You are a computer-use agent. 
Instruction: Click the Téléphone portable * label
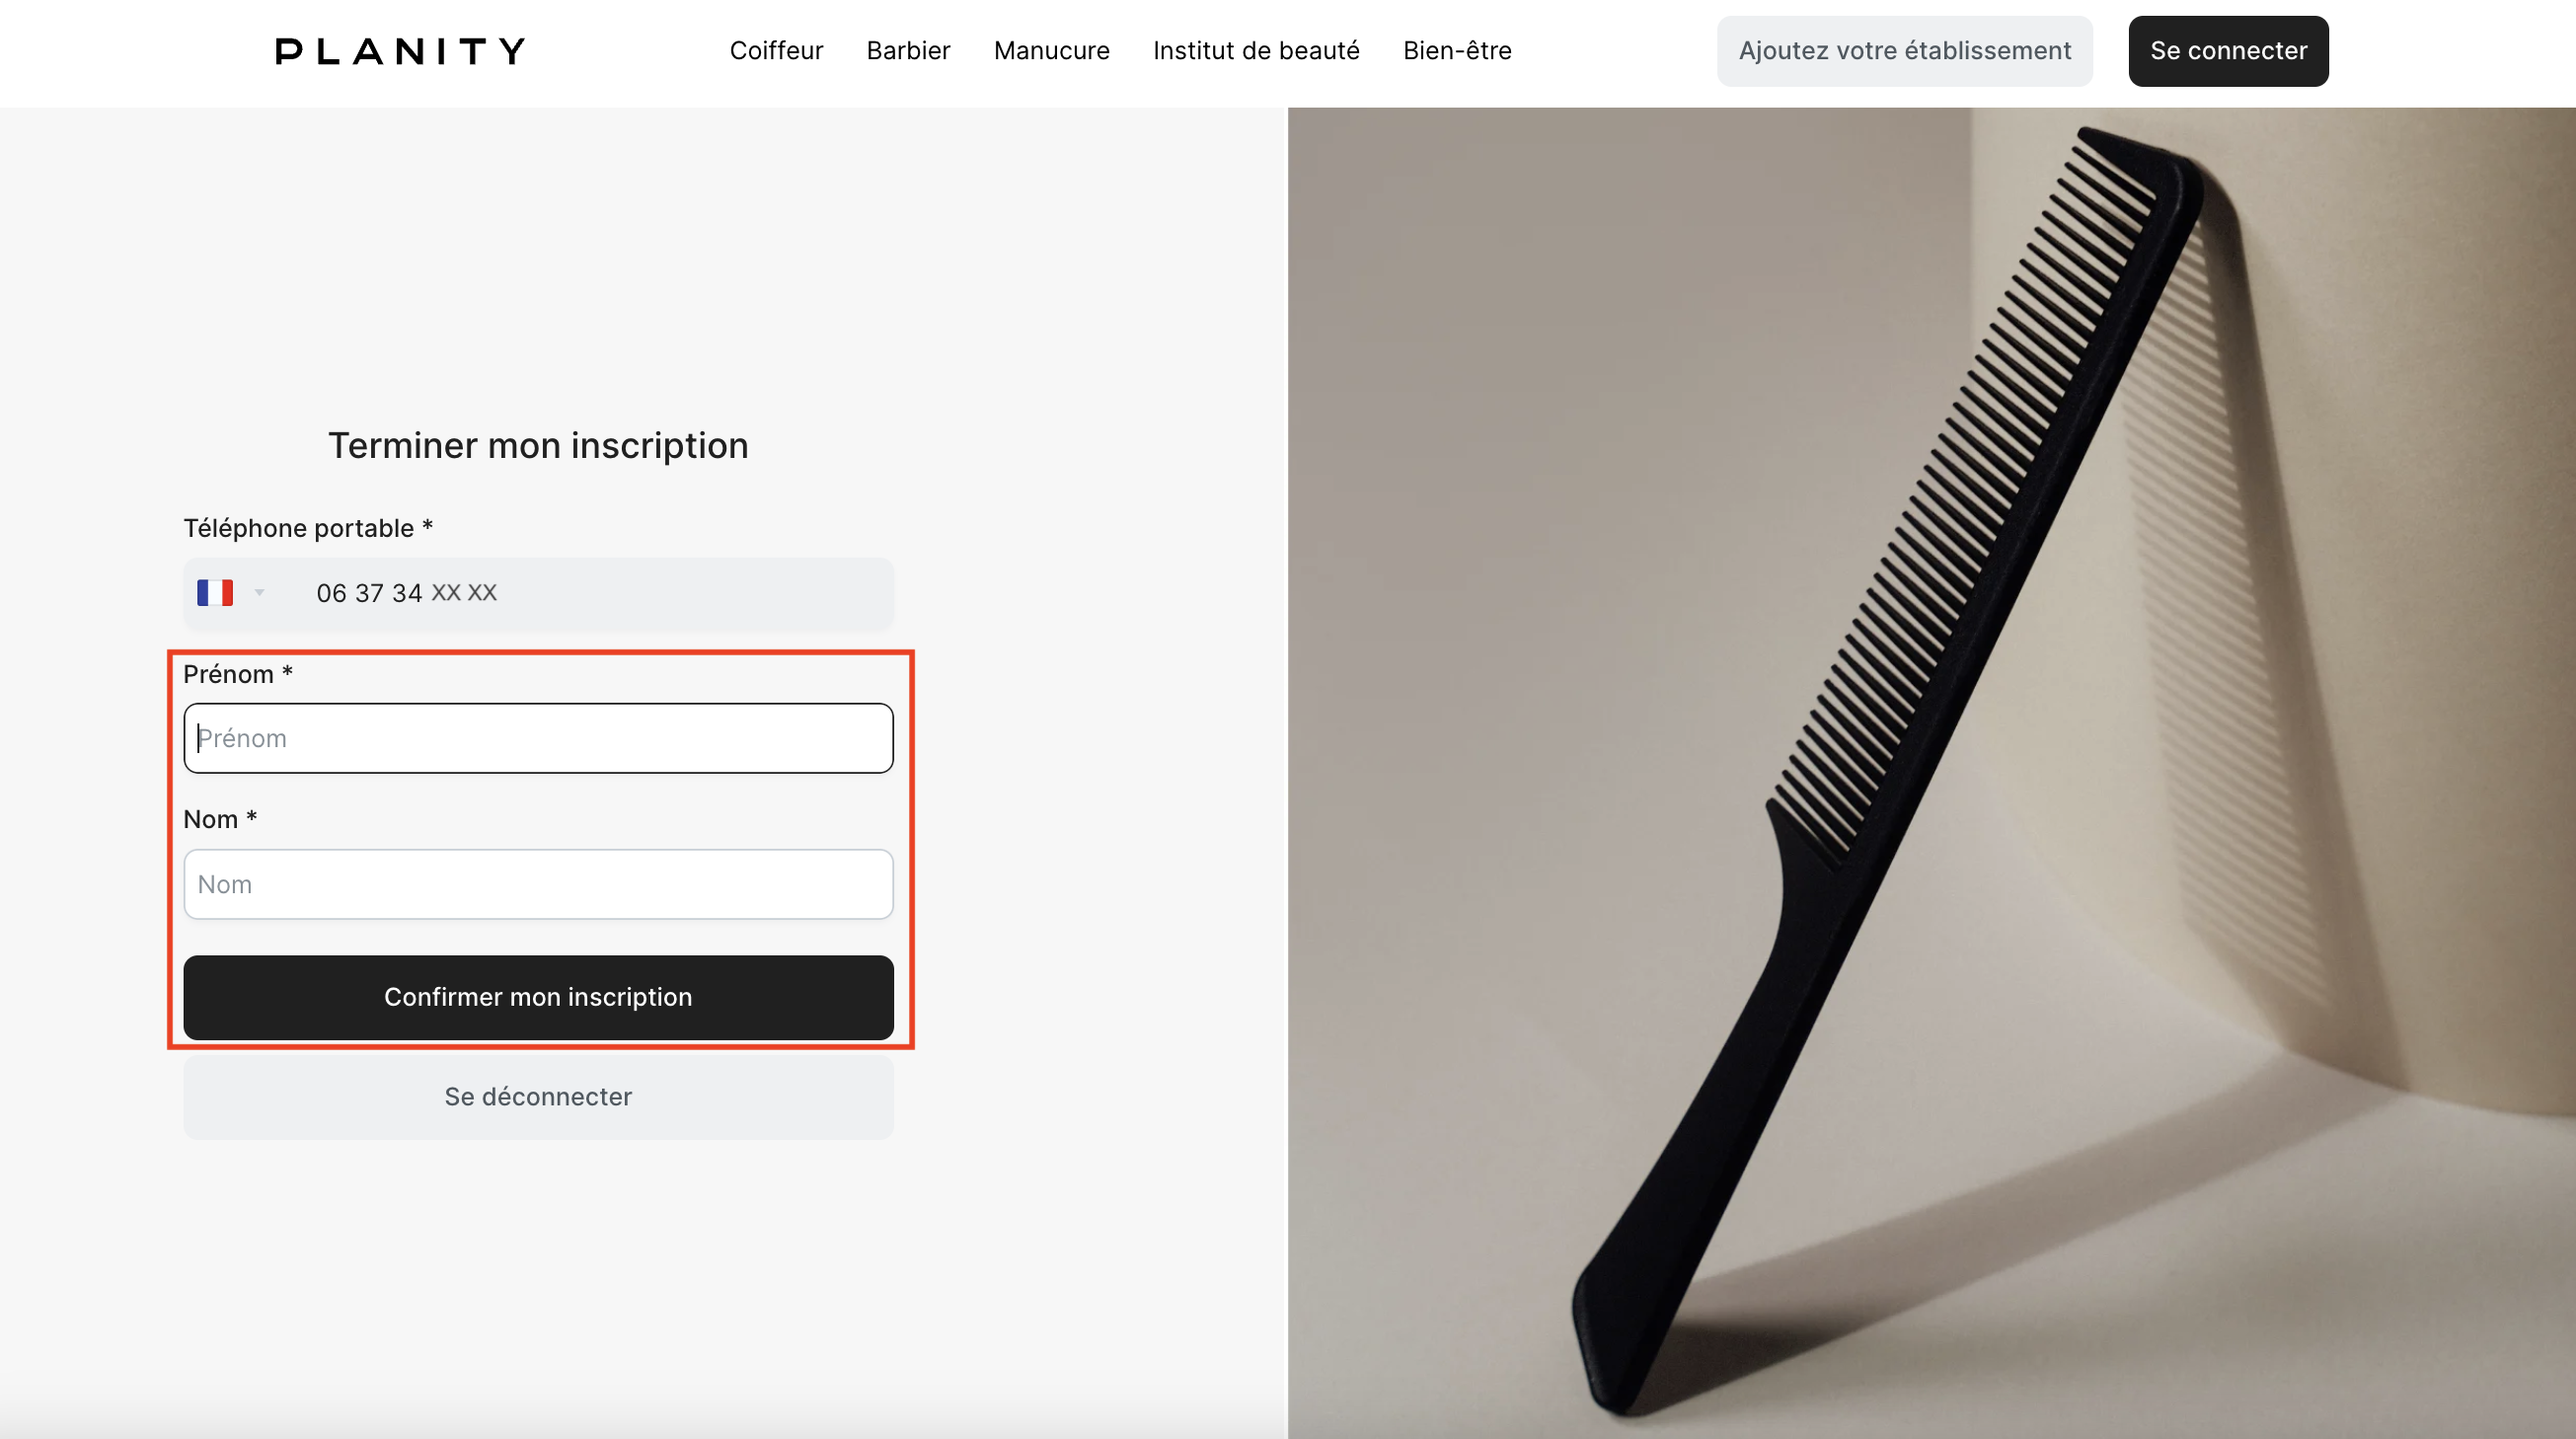[308, 528]
